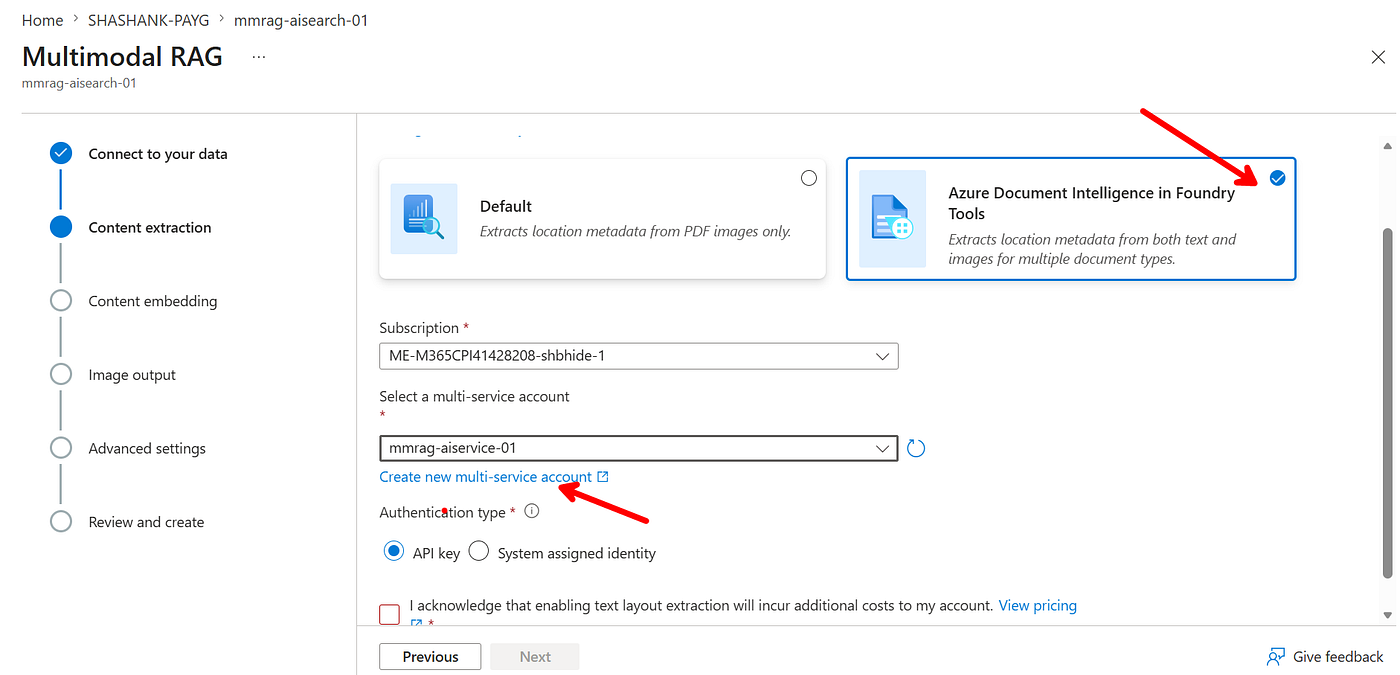Click the scrollbar up arrow

click(1388, 146)
